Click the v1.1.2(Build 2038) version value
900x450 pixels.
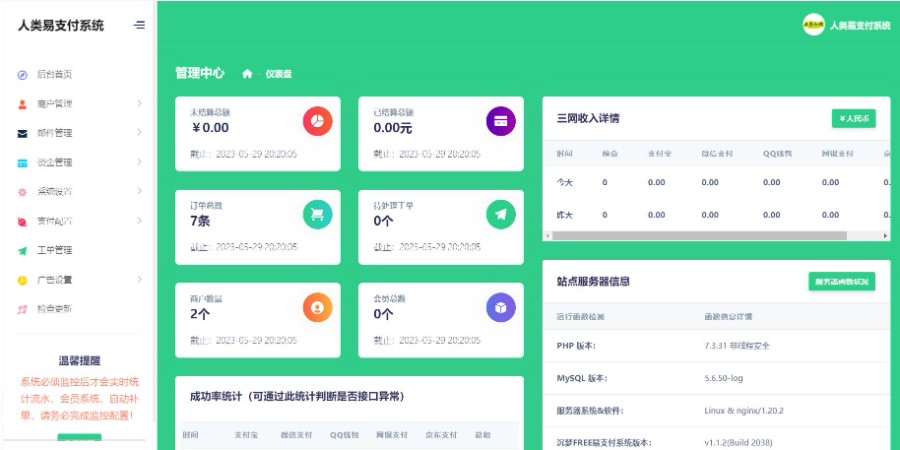coord(738,443)
